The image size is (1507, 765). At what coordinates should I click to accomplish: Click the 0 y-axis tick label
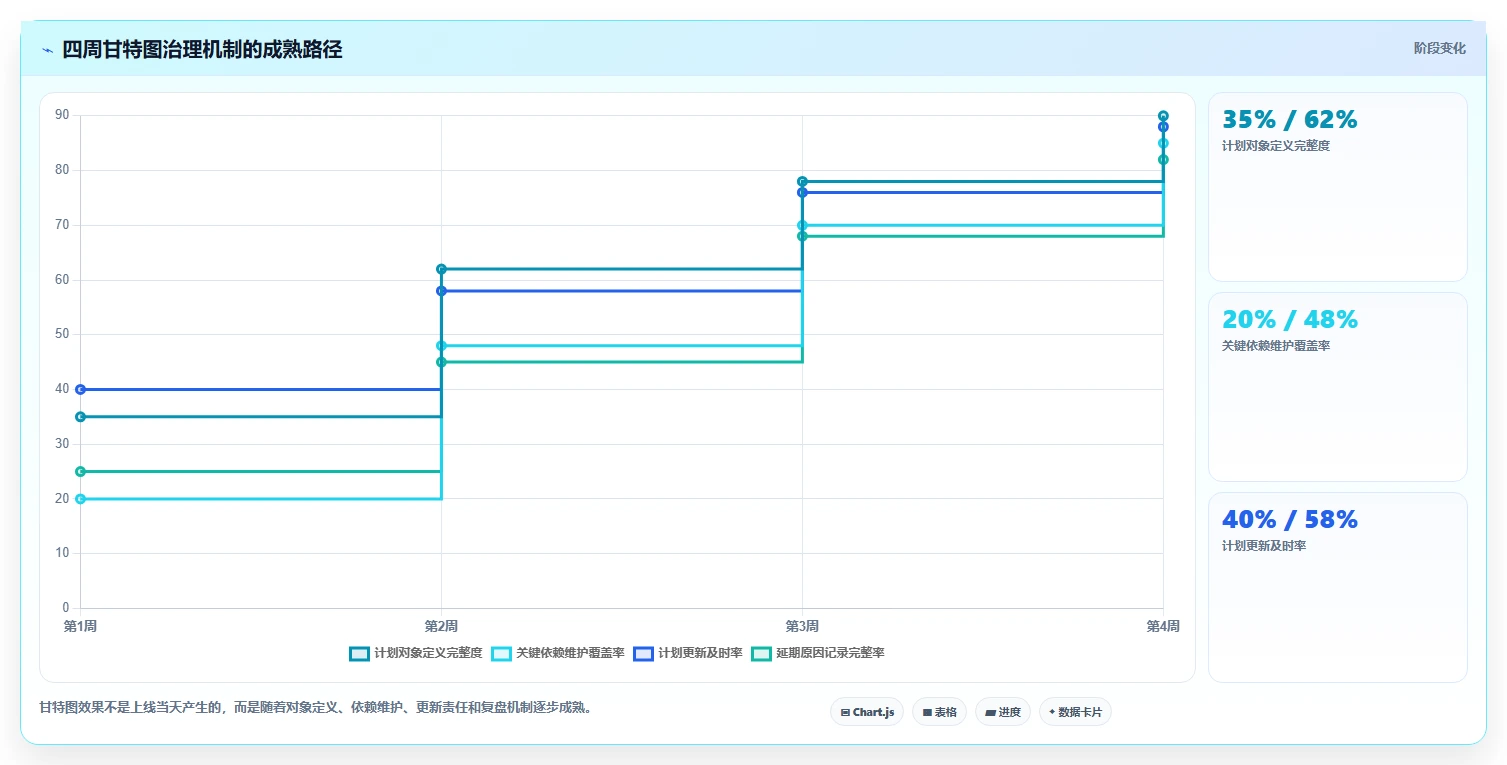66,608
